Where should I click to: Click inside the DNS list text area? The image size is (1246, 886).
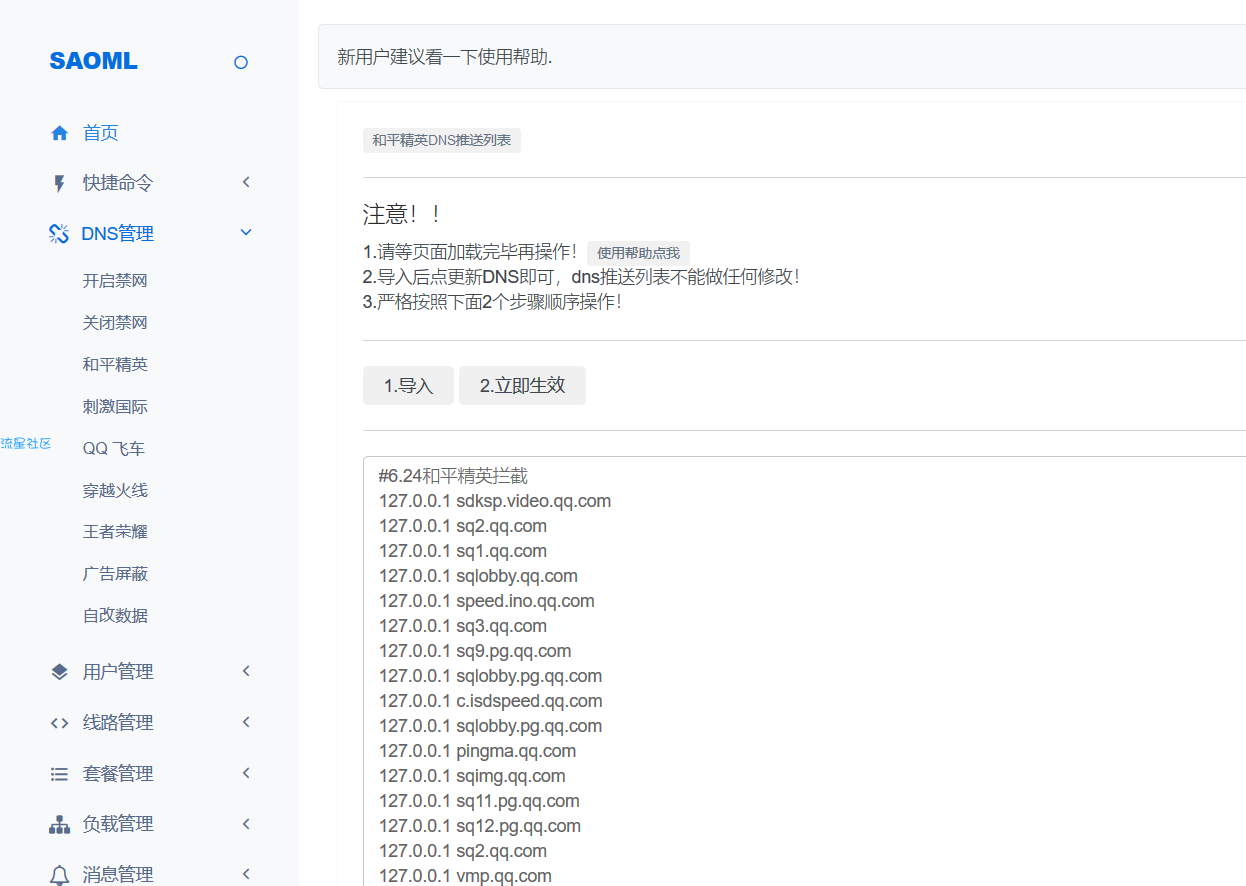click(x=804, y=671)
